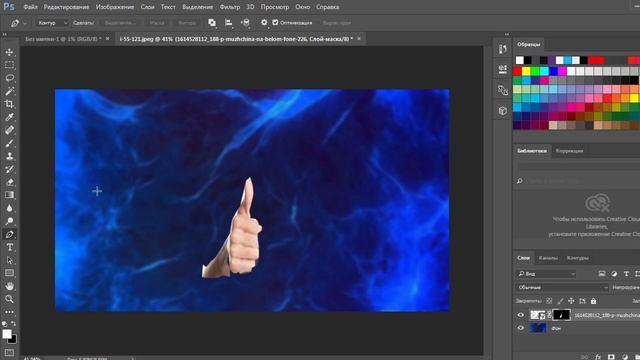Switch to the Каналы tab

pyautogui.click(x=548, y=258)
